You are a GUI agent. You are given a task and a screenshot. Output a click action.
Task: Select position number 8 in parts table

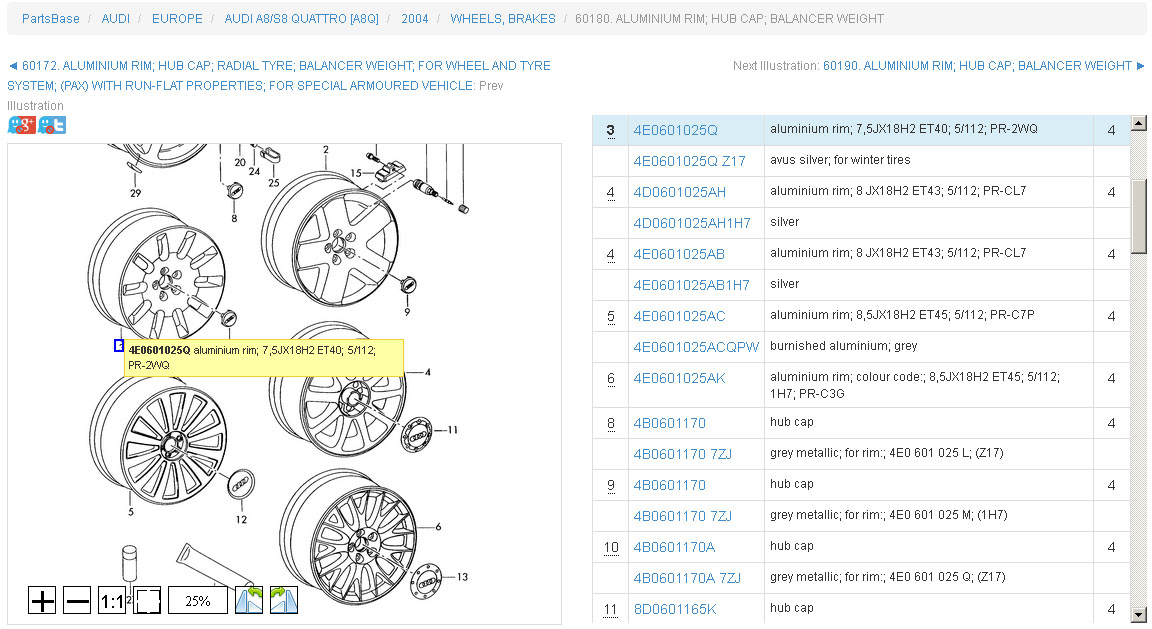[x=611, y=423]
